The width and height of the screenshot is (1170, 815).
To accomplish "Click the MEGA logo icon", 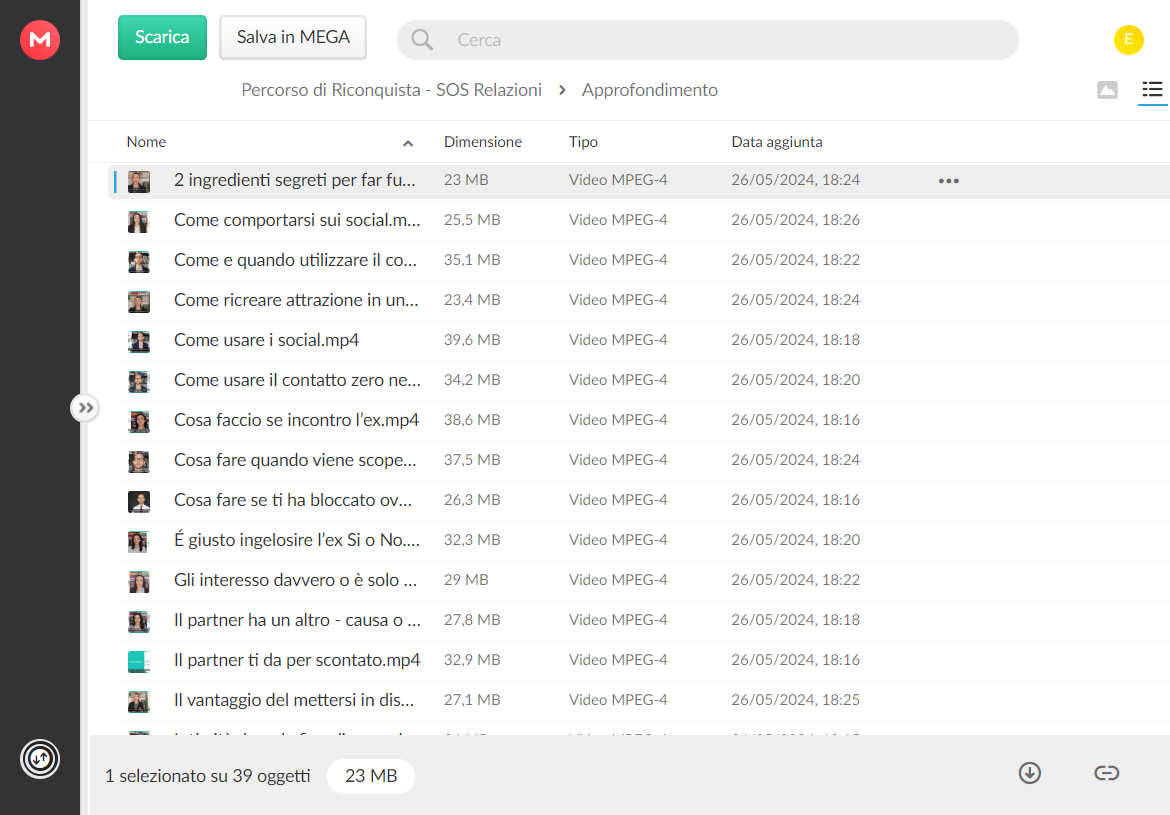I will (x=40, y=40).
